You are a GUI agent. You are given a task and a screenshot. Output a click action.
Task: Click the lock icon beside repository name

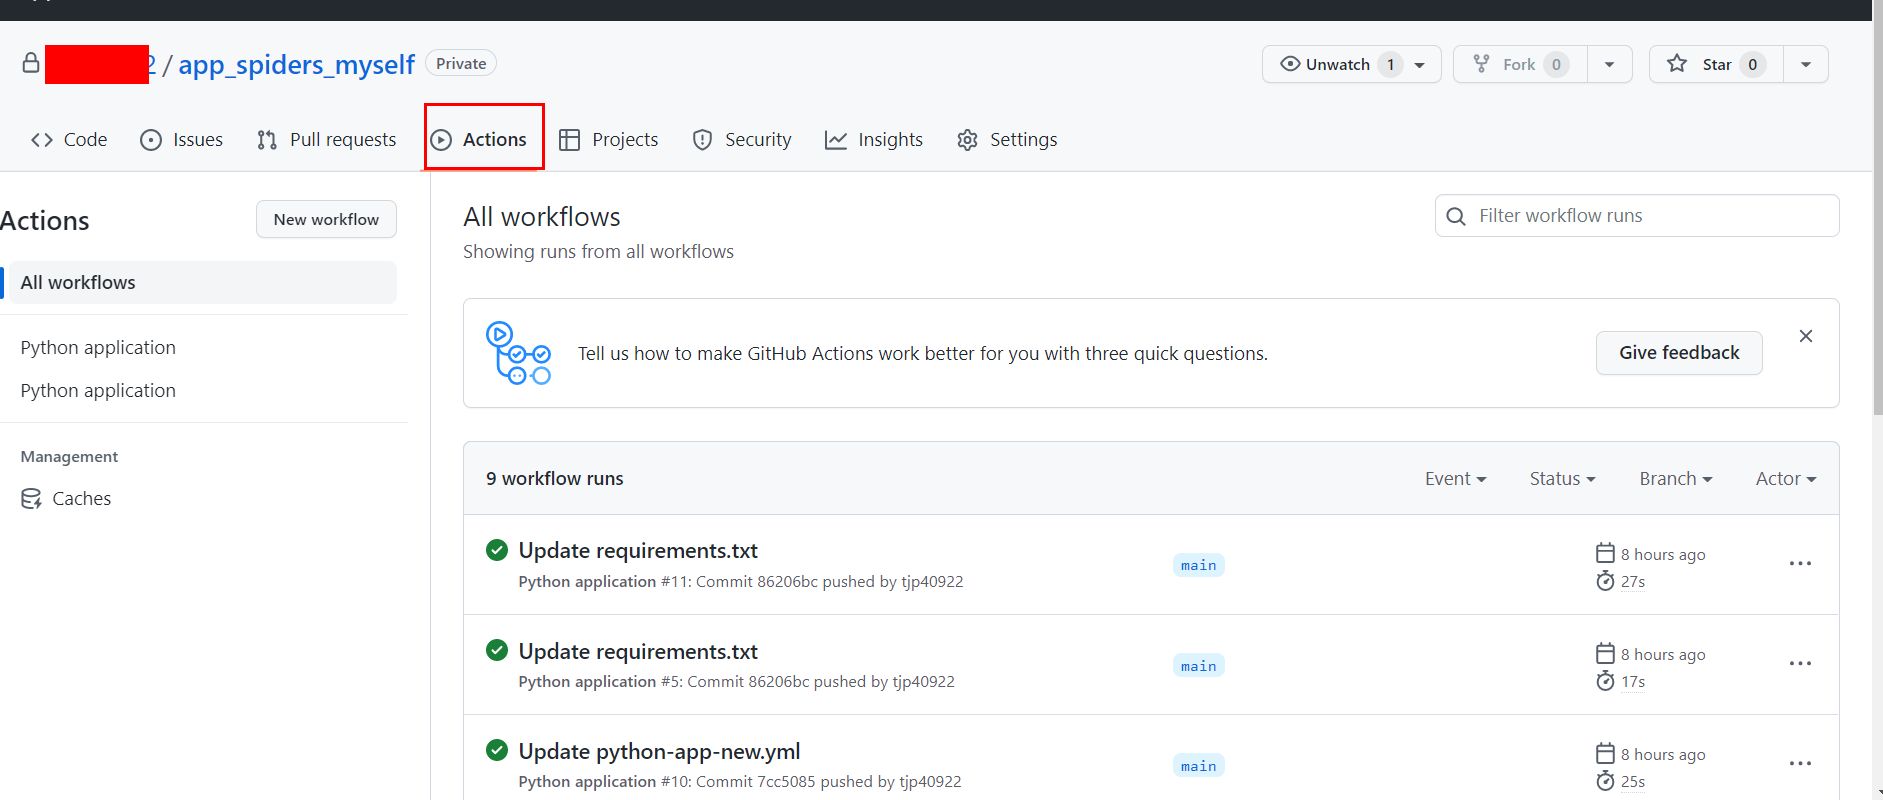point(31,63)
